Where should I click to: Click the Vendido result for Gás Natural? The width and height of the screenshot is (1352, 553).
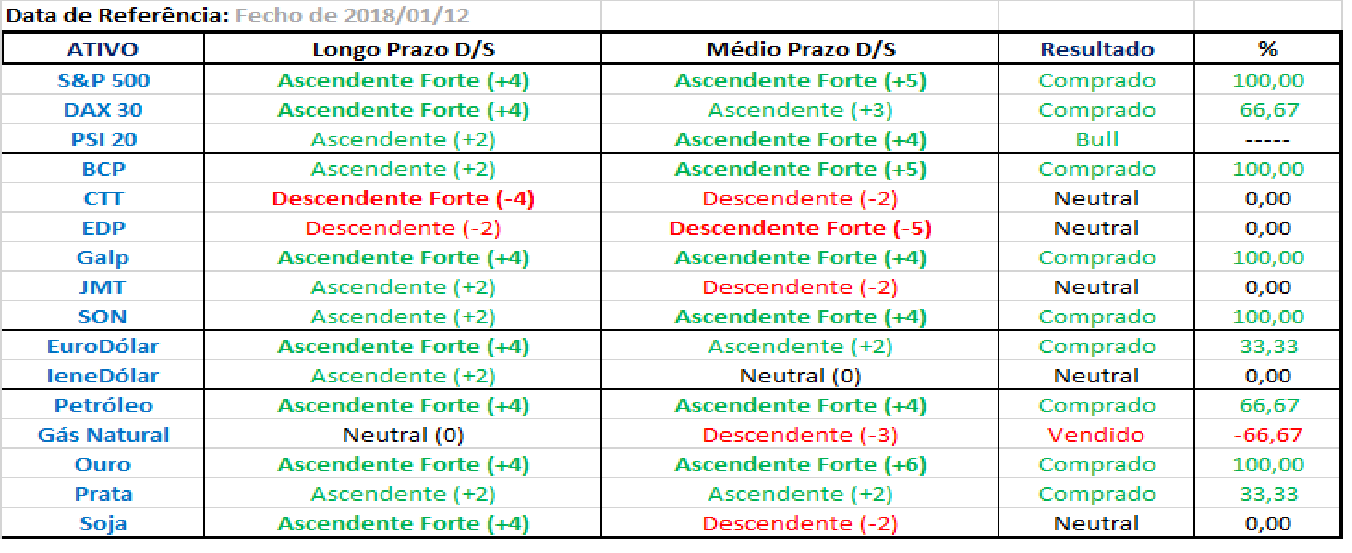(1097, 435)
